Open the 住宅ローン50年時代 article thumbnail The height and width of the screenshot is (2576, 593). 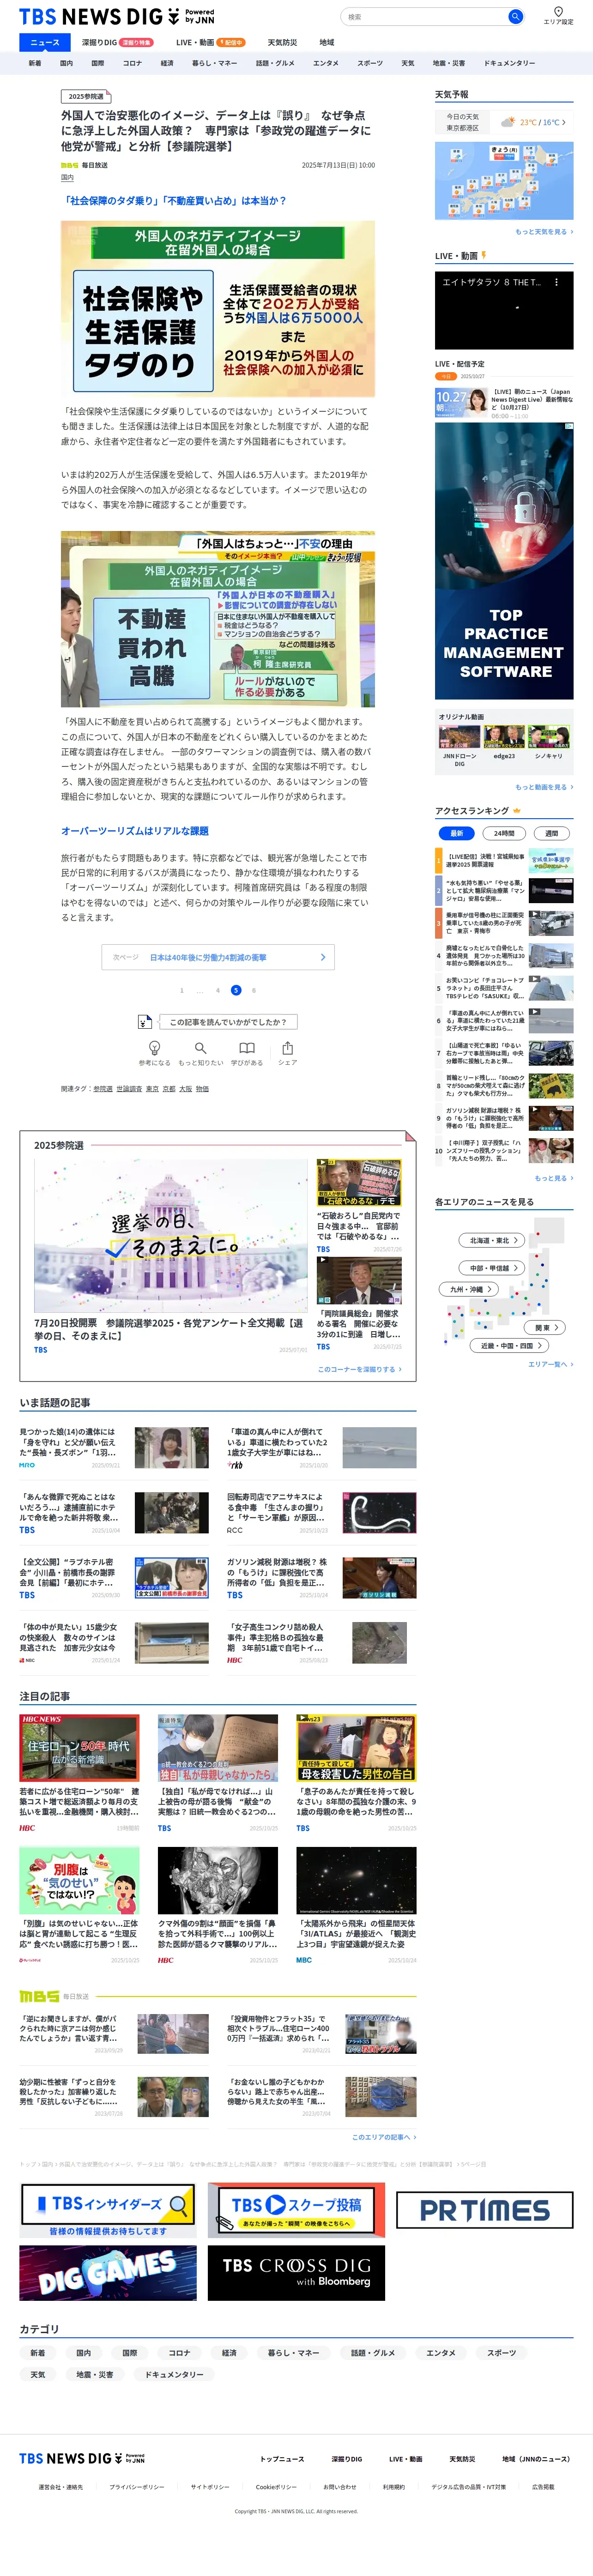(x=79, y=1749)
